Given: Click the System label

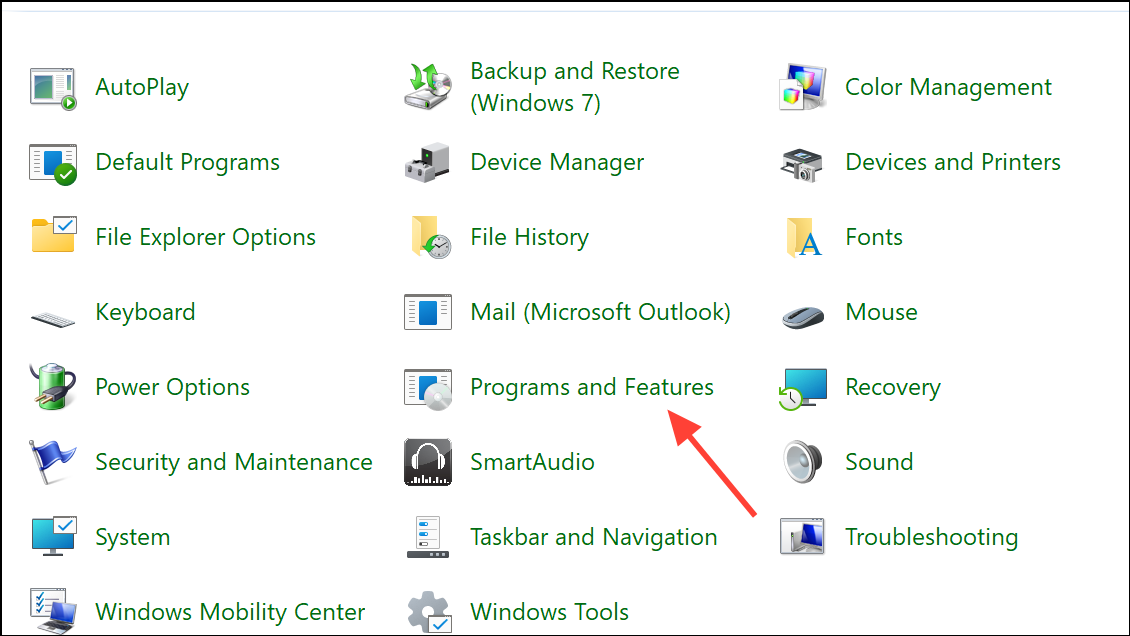Looking at the screenshot, I should tap(133, 537).
